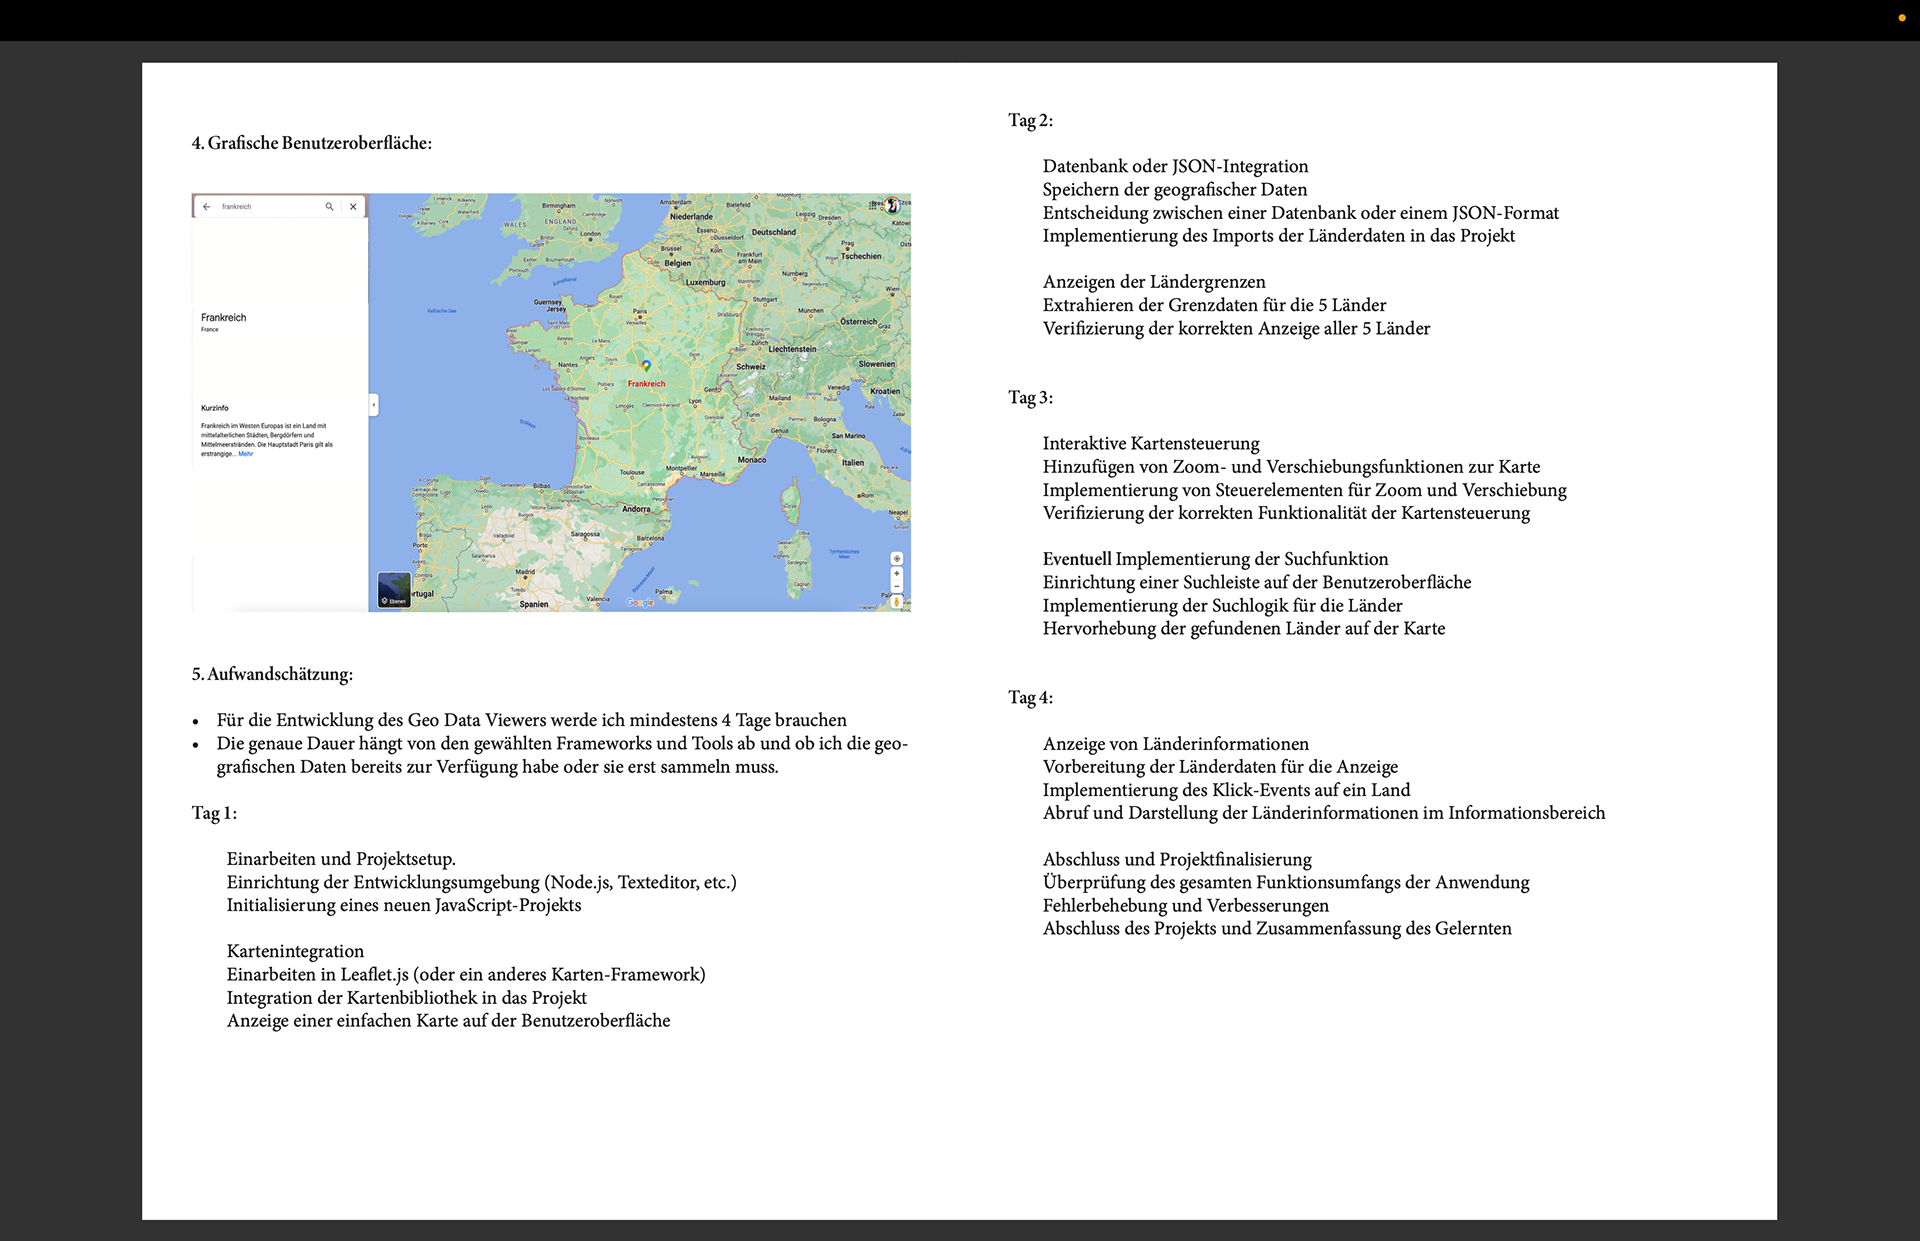The height and width of the screenshot is (1241, 1920).
Task: Click 'Implementierung der Suchlogik für die Länder'
Action: click(1222, 605)
